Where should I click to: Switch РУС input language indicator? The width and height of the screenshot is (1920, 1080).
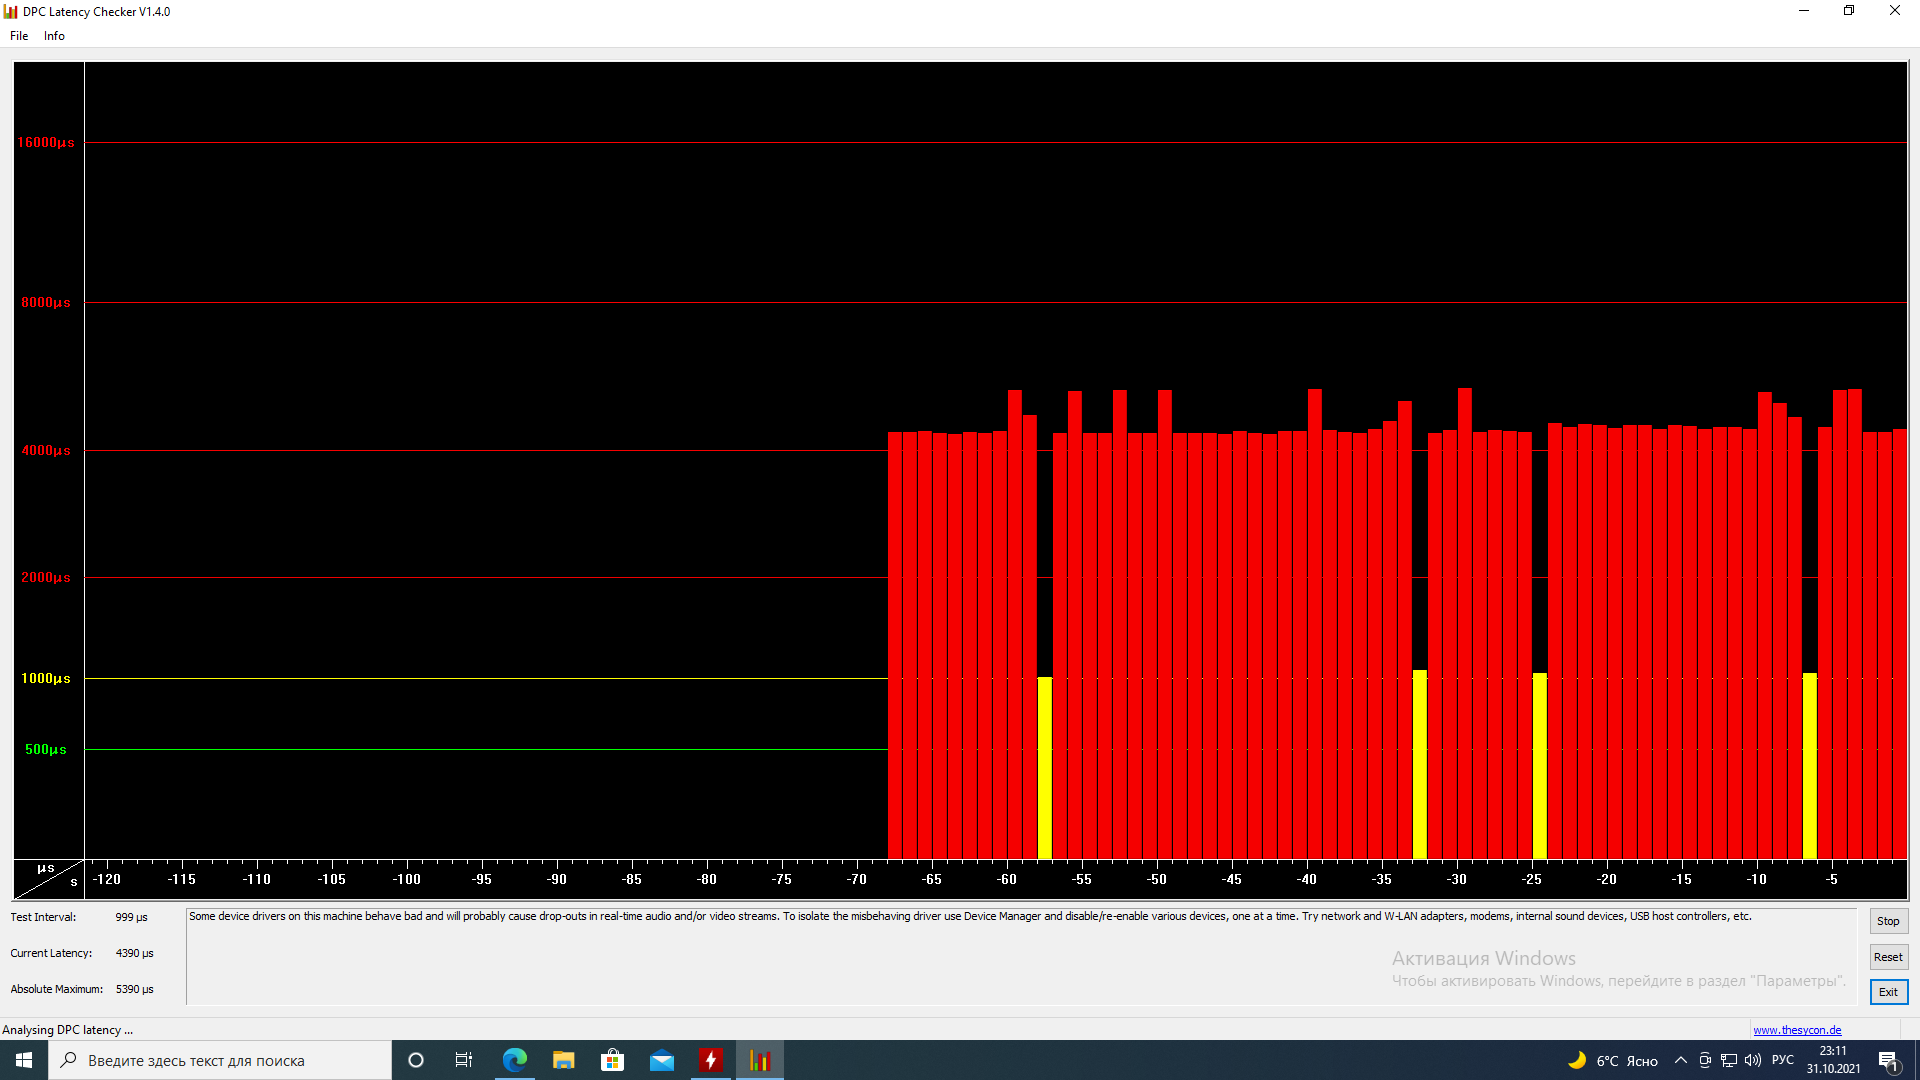click(1782, 1060)
